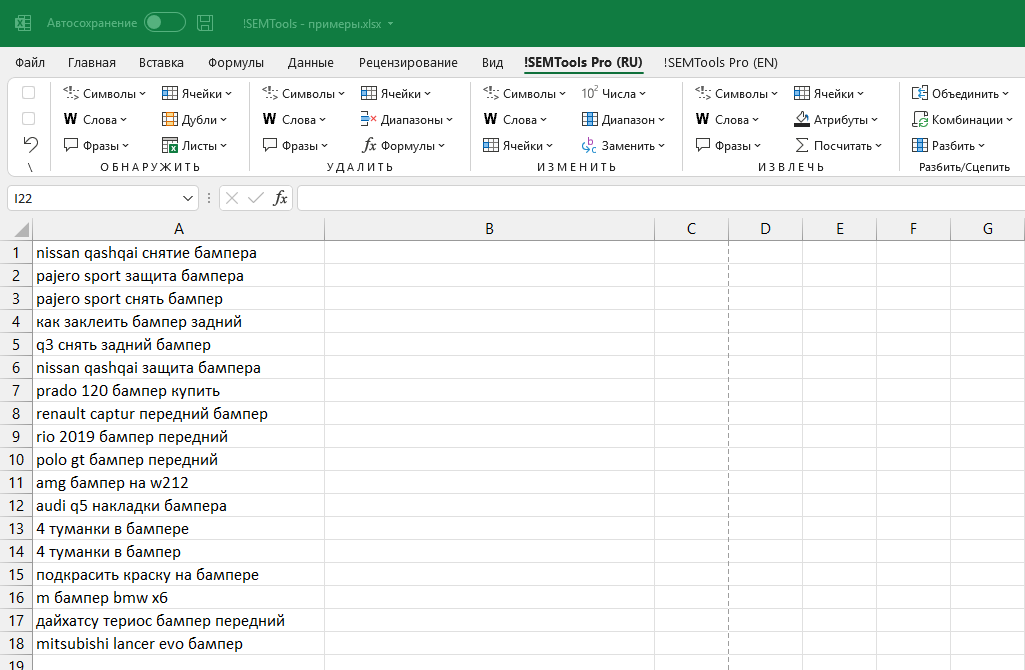Select column B header
Viewport: 1025px width, 670px height.
tap(489, 229)
